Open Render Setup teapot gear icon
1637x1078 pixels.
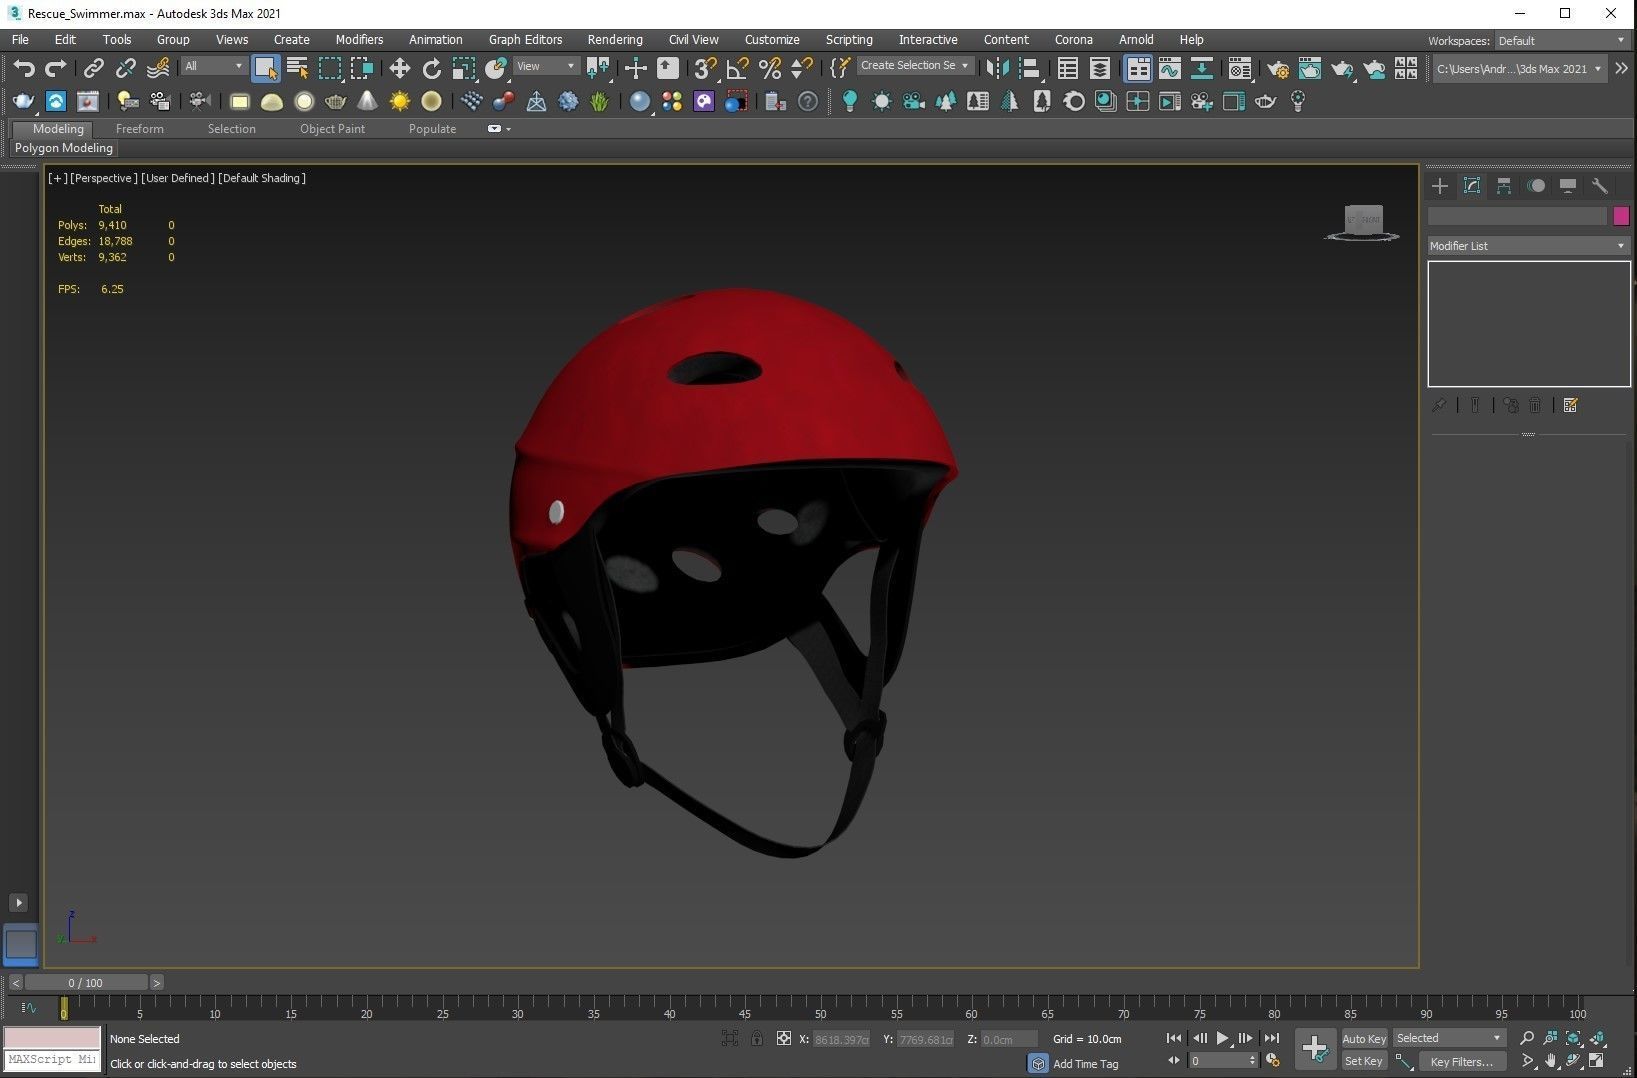(1277, 68)
